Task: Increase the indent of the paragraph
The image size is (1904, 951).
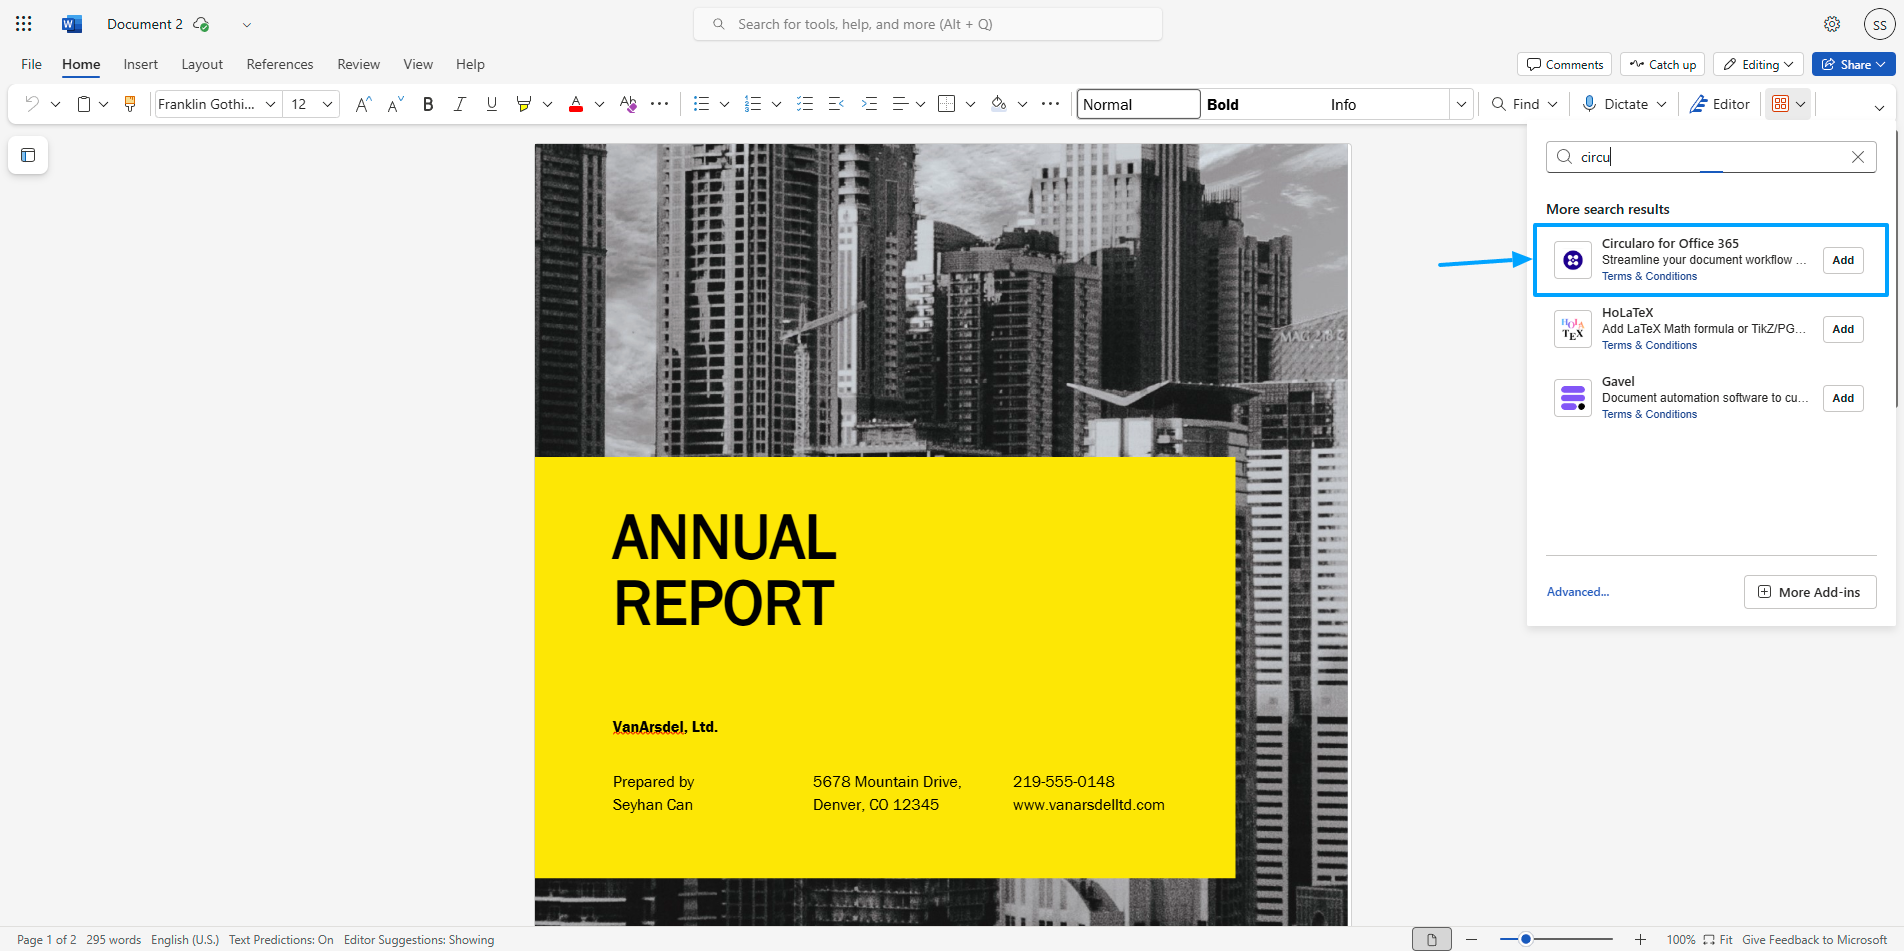Action: [868, 103]
